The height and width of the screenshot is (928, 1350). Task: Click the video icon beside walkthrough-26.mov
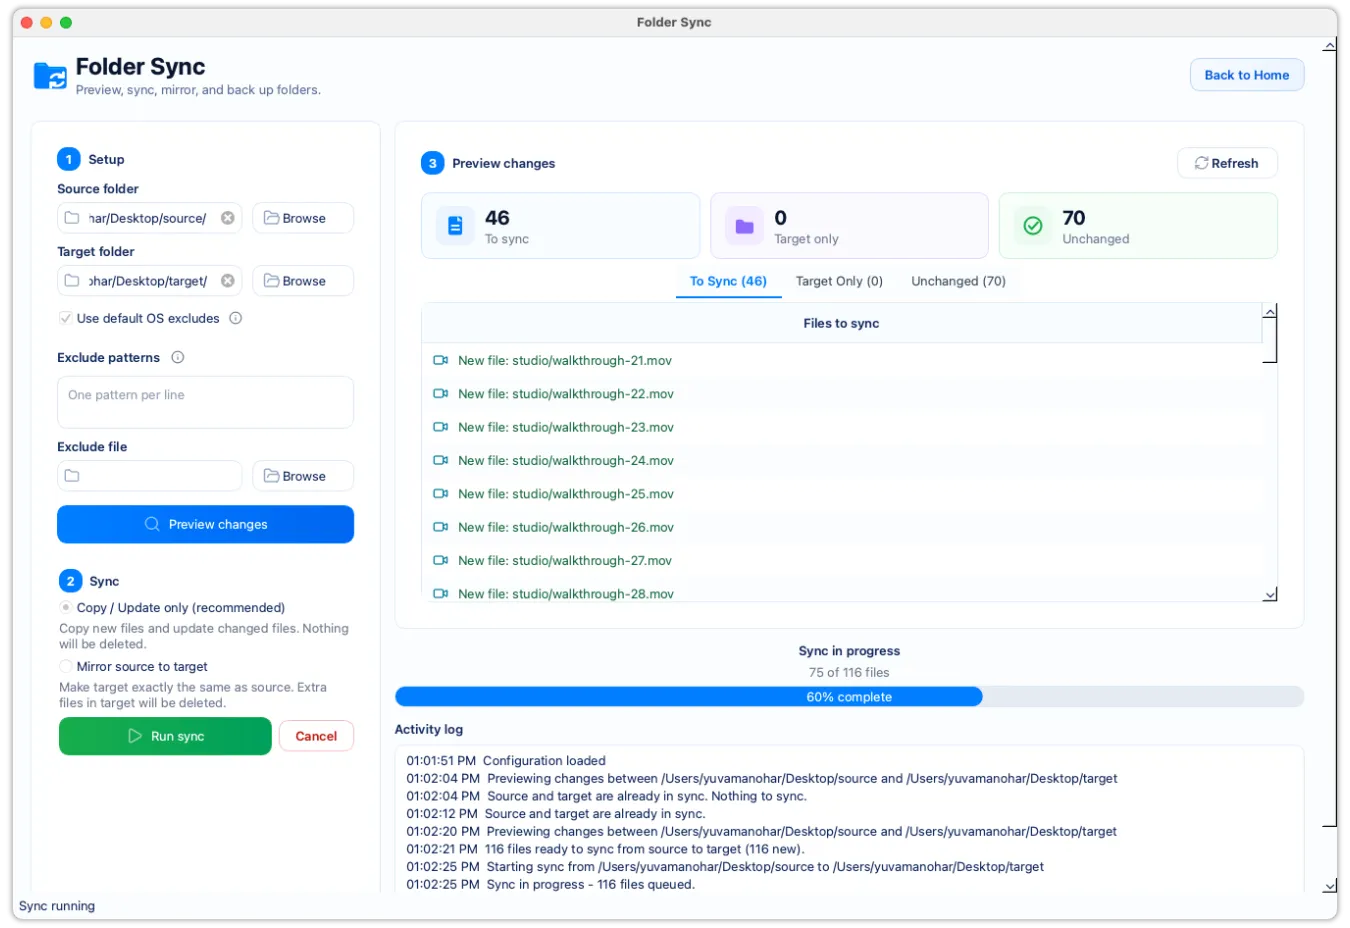[x=440, y=527]
